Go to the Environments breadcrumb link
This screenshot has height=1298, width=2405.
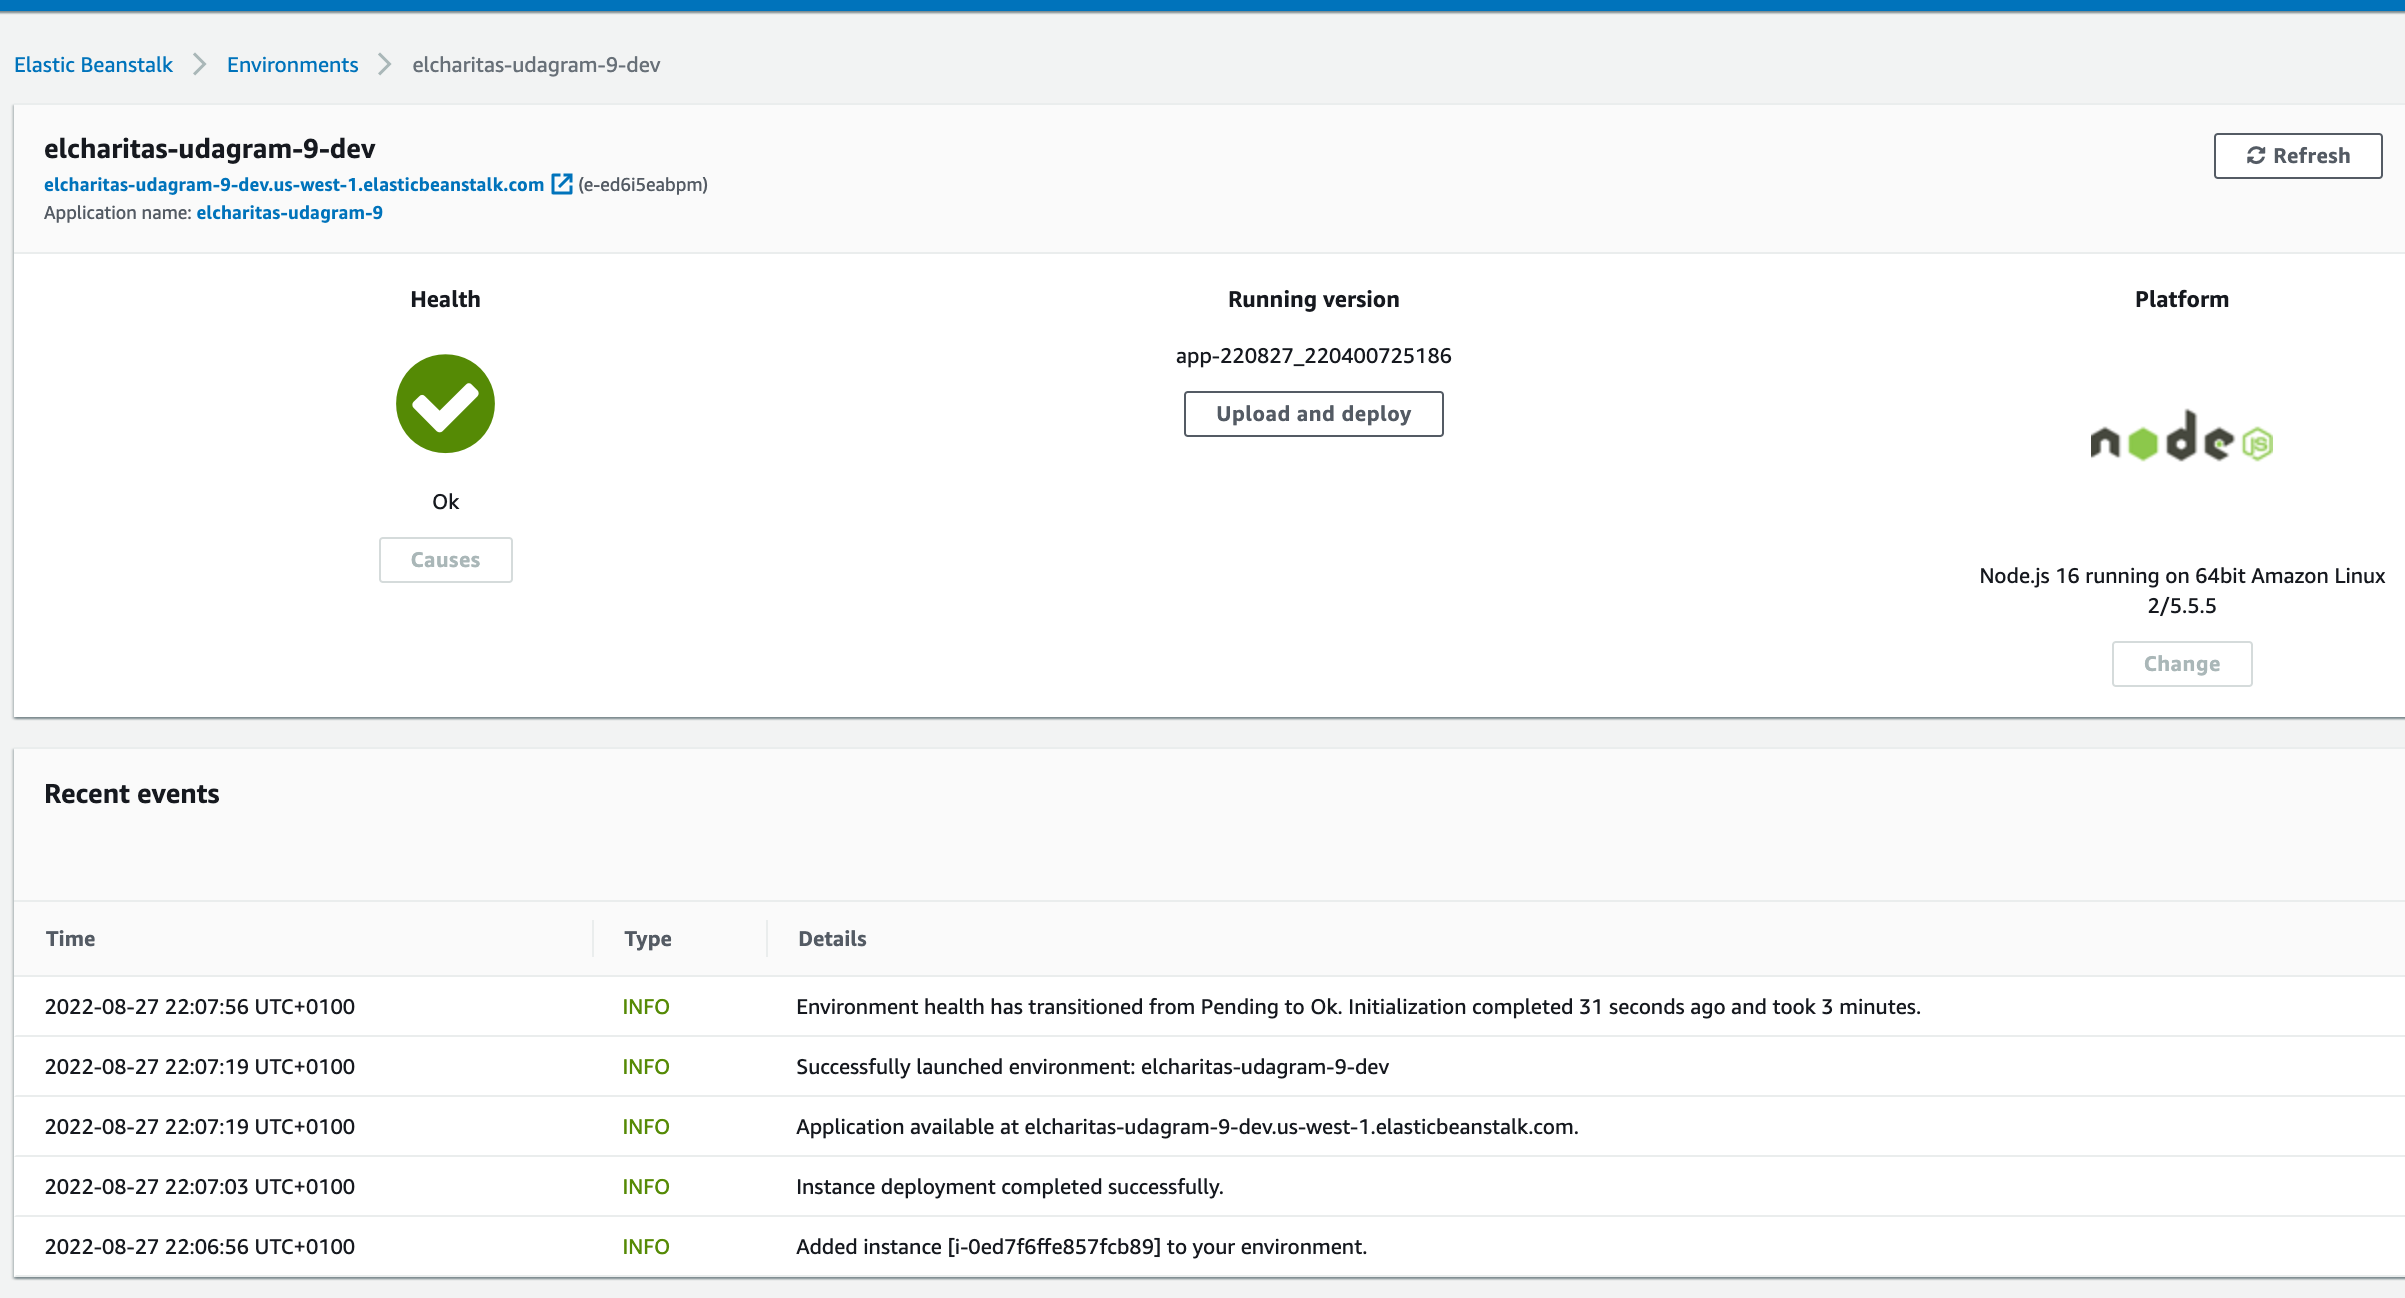click(292, 65)
